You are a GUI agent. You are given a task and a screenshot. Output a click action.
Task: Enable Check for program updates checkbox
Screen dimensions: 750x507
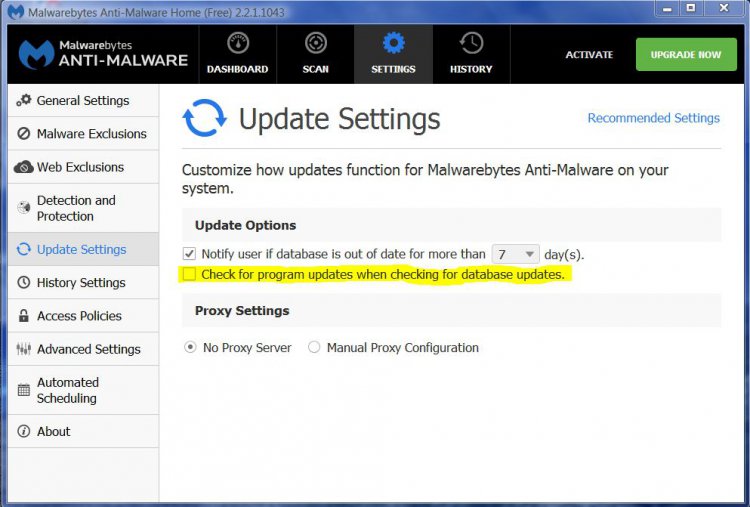point(189,274)
